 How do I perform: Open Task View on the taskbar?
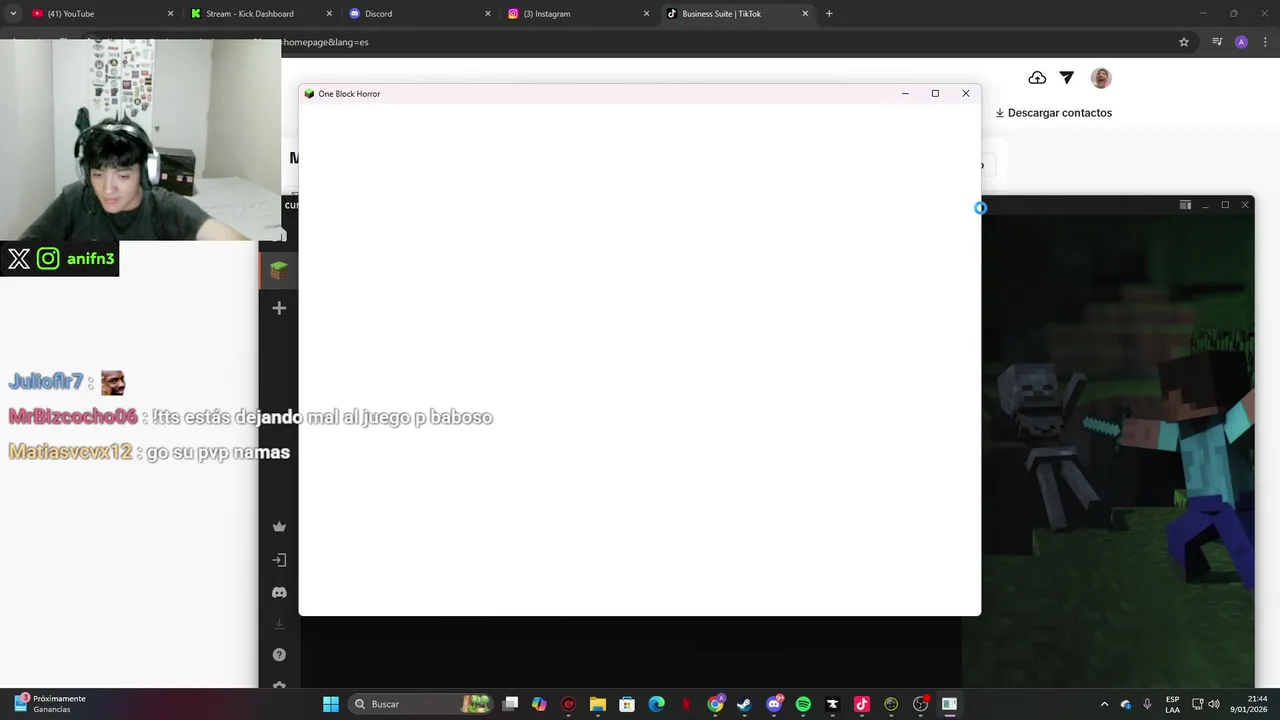510,704
